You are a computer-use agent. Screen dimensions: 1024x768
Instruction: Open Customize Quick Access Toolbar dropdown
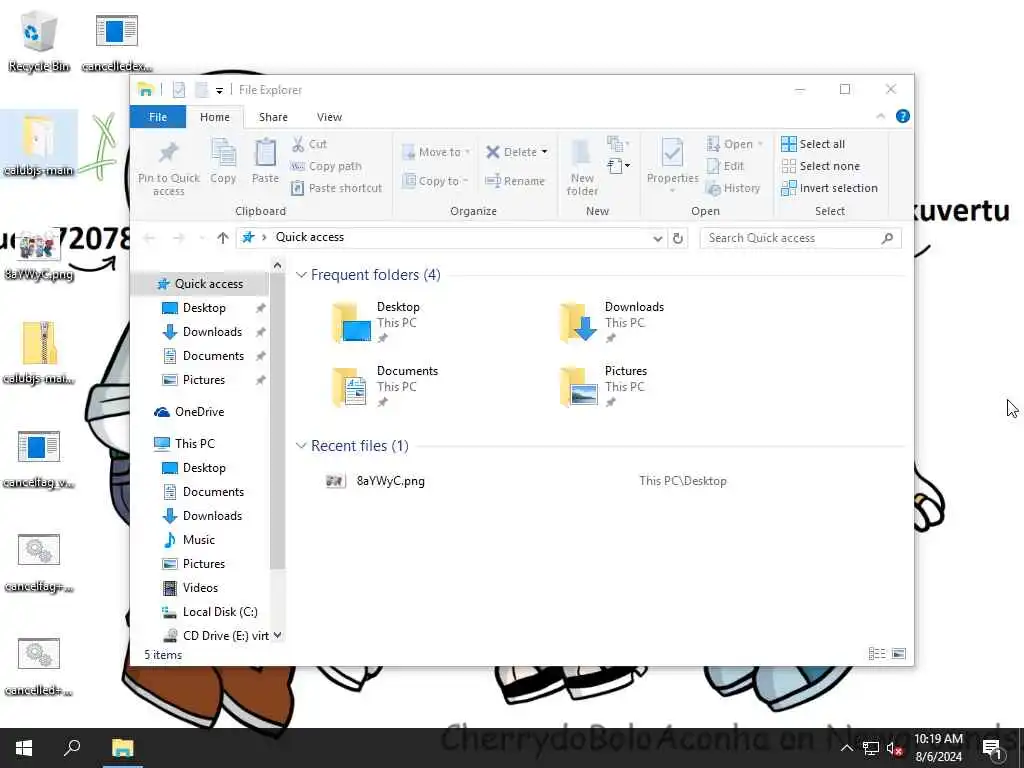(219, 91)
